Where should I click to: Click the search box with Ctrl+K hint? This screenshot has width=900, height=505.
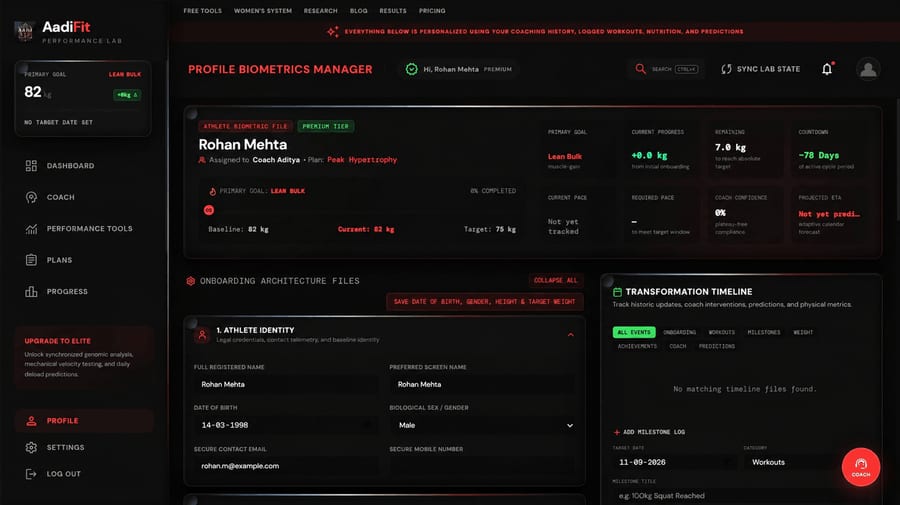click(666, 69)
